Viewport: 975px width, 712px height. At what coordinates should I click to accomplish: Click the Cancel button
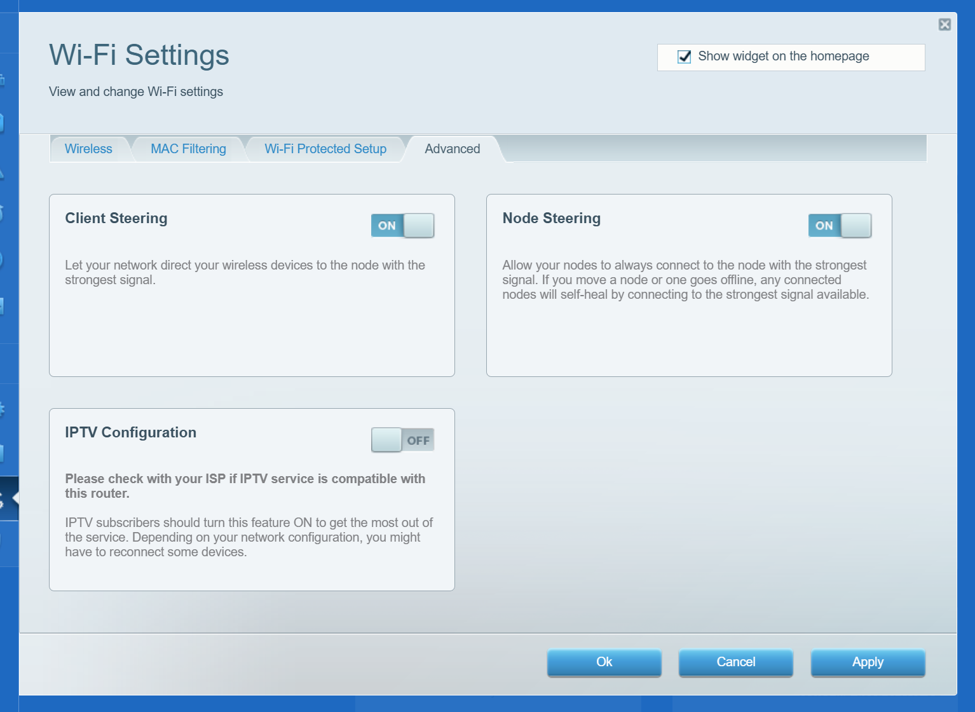(736, 662)
